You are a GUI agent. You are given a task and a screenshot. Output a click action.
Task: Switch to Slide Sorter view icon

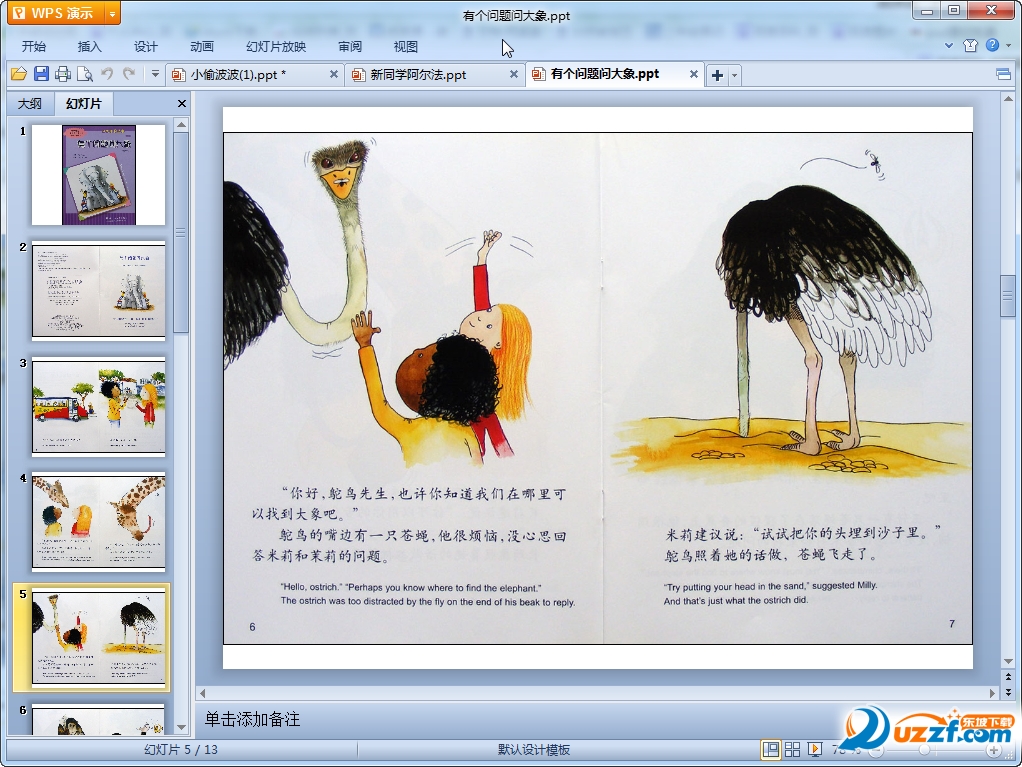[792, 750]
